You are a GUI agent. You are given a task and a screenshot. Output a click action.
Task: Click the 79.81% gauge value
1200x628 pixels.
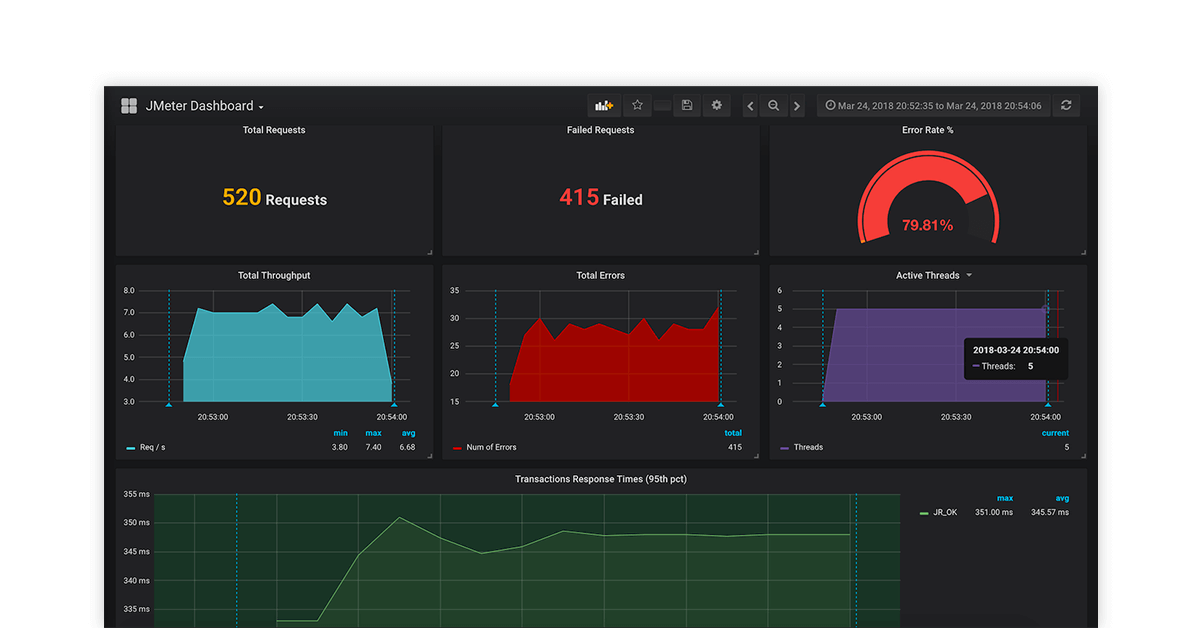[928, 225]
